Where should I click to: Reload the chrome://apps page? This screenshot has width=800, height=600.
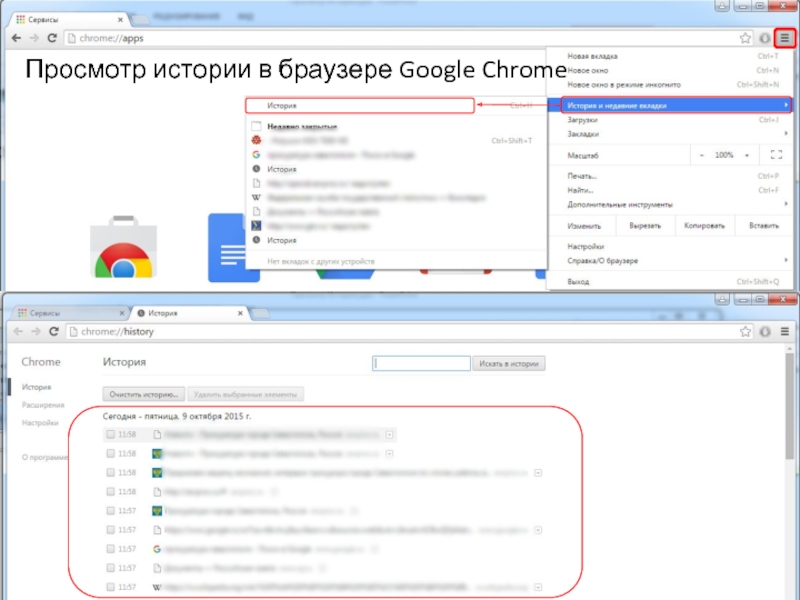click(x=52, y=38)
